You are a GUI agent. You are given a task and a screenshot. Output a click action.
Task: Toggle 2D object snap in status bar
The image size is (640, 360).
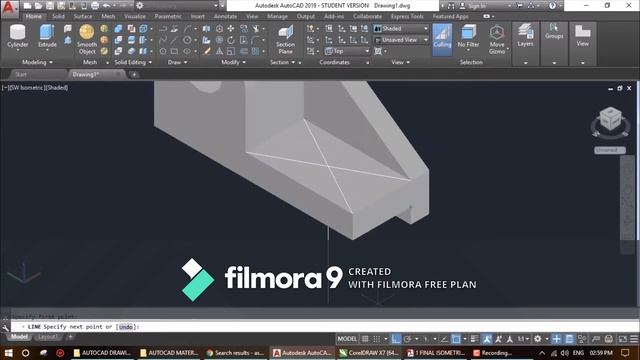pyautogui.click(x=456, y=339)
